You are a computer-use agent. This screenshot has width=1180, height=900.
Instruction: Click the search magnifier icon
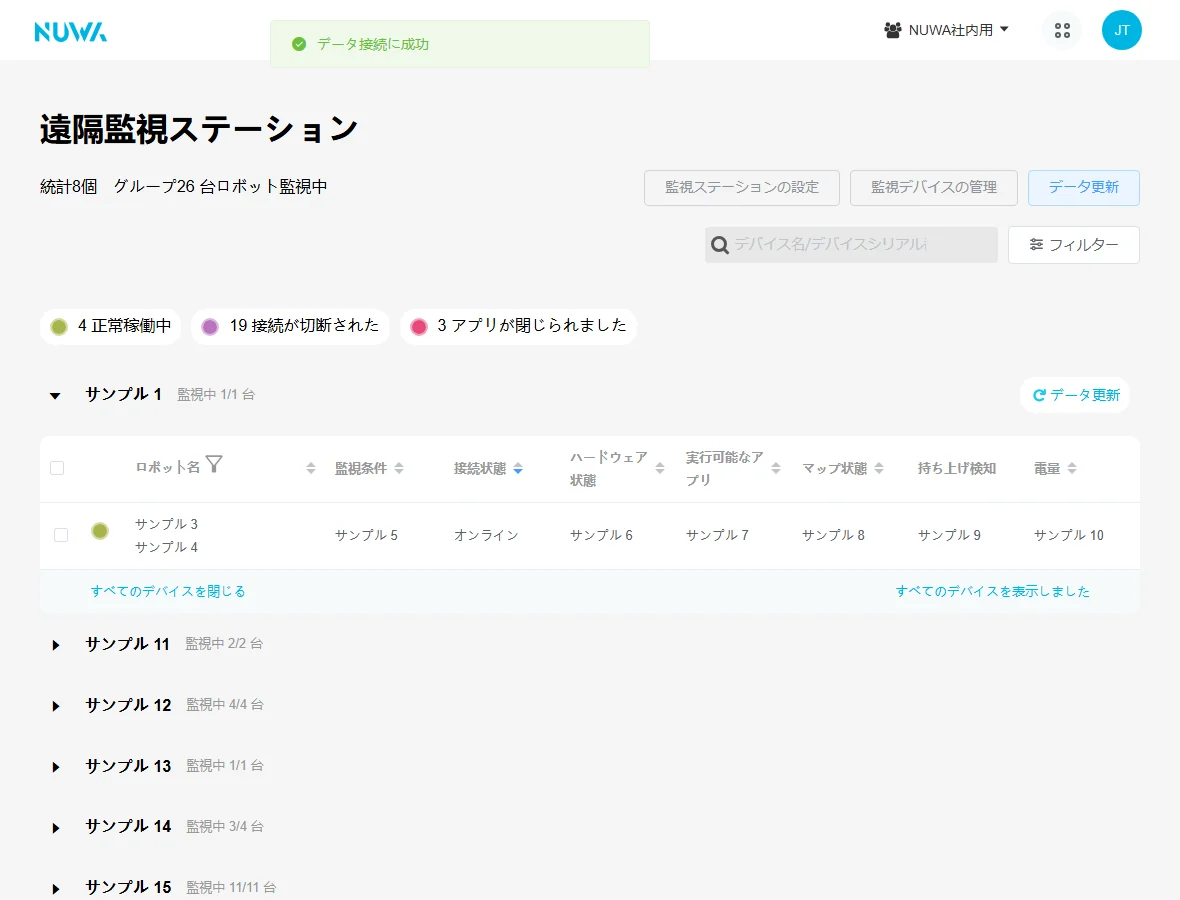[x=720, y=245]
